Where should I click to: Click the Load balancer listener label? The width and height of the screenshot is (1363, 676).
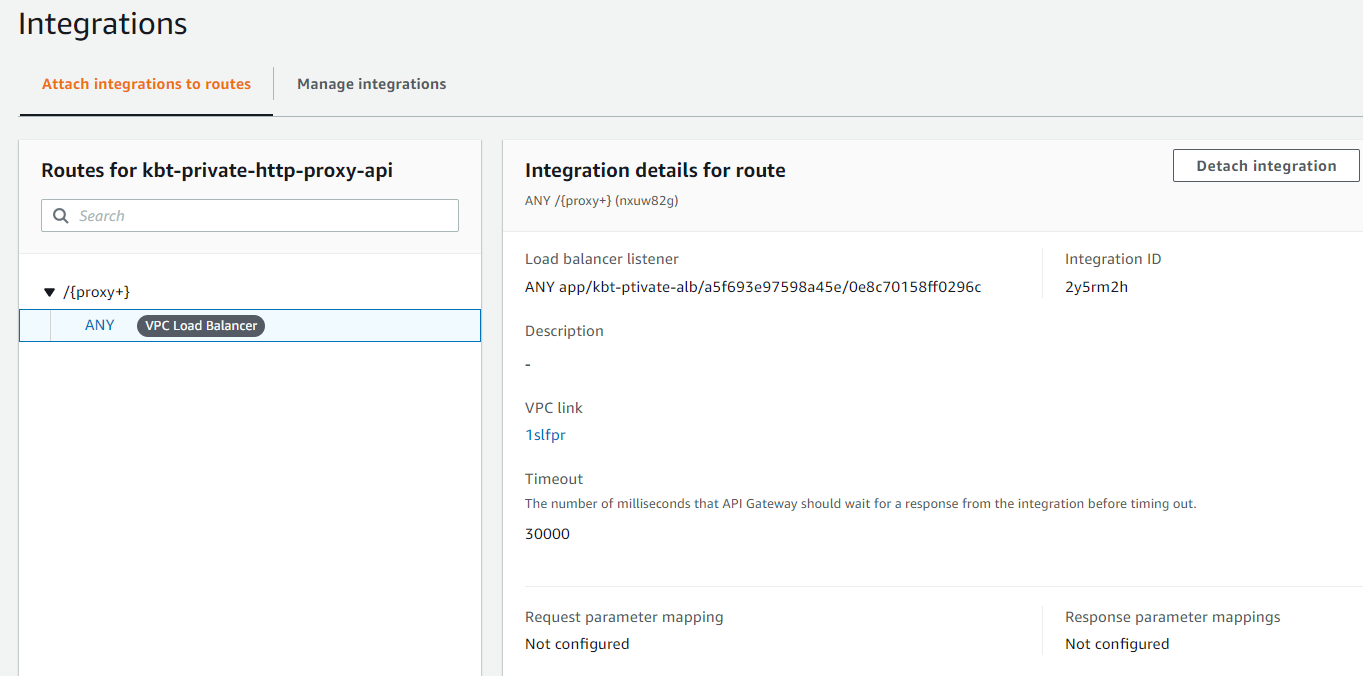(602, 259)
